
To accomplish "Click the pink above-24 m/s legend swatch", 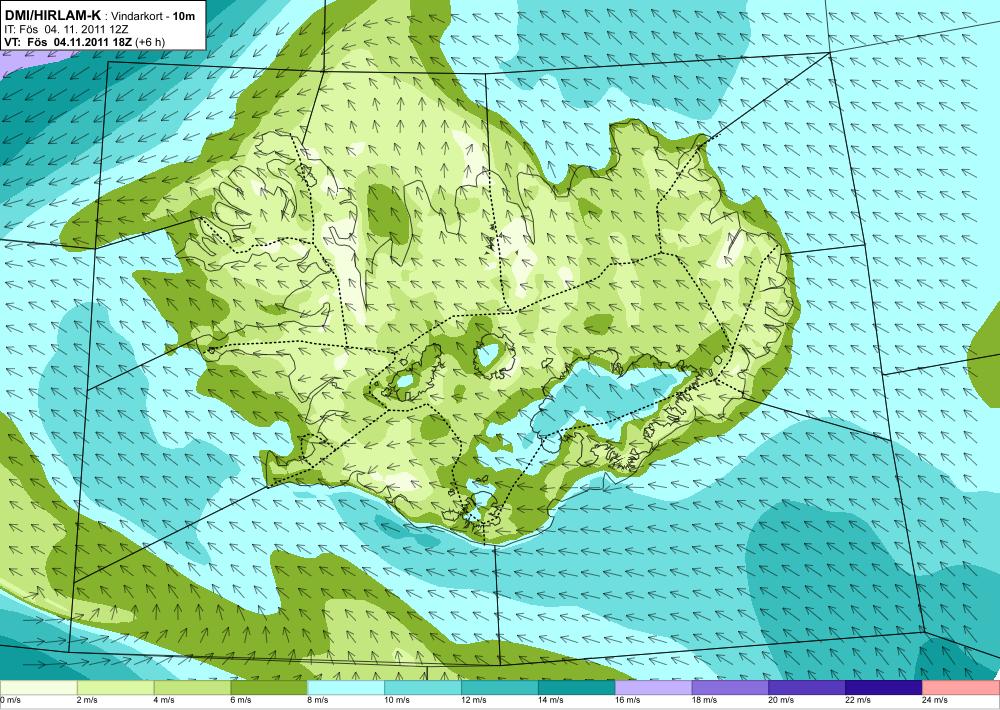I will point(961,688).
